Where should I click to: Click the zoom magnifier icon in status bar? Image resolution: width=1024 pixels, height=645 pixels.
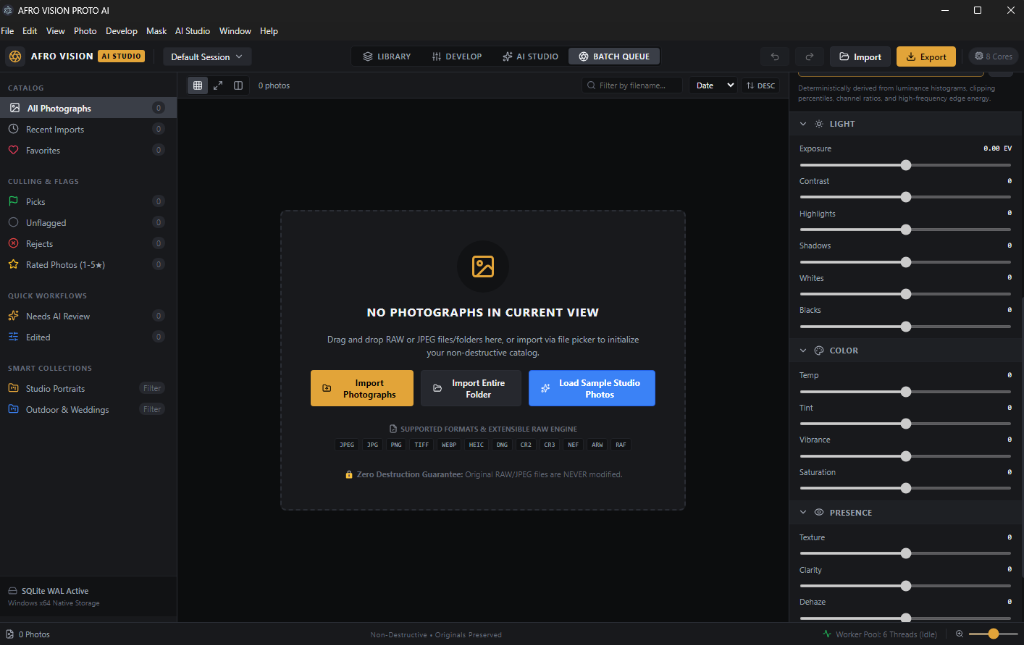959,634
